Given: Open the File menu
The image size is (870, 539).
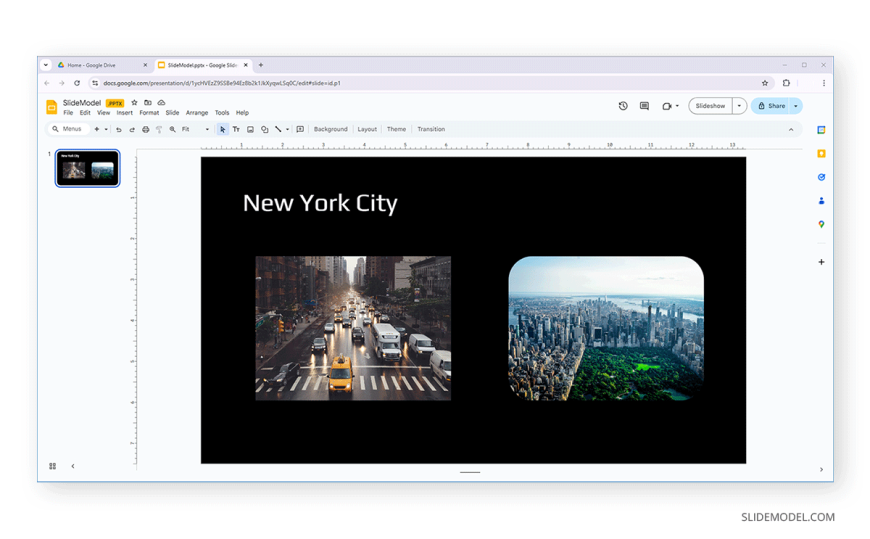Looking at the screenshot, I should (68, 113).
